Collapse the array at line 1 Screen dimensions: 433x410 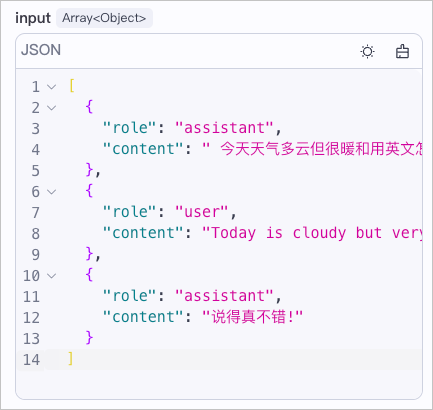[51, 87]
